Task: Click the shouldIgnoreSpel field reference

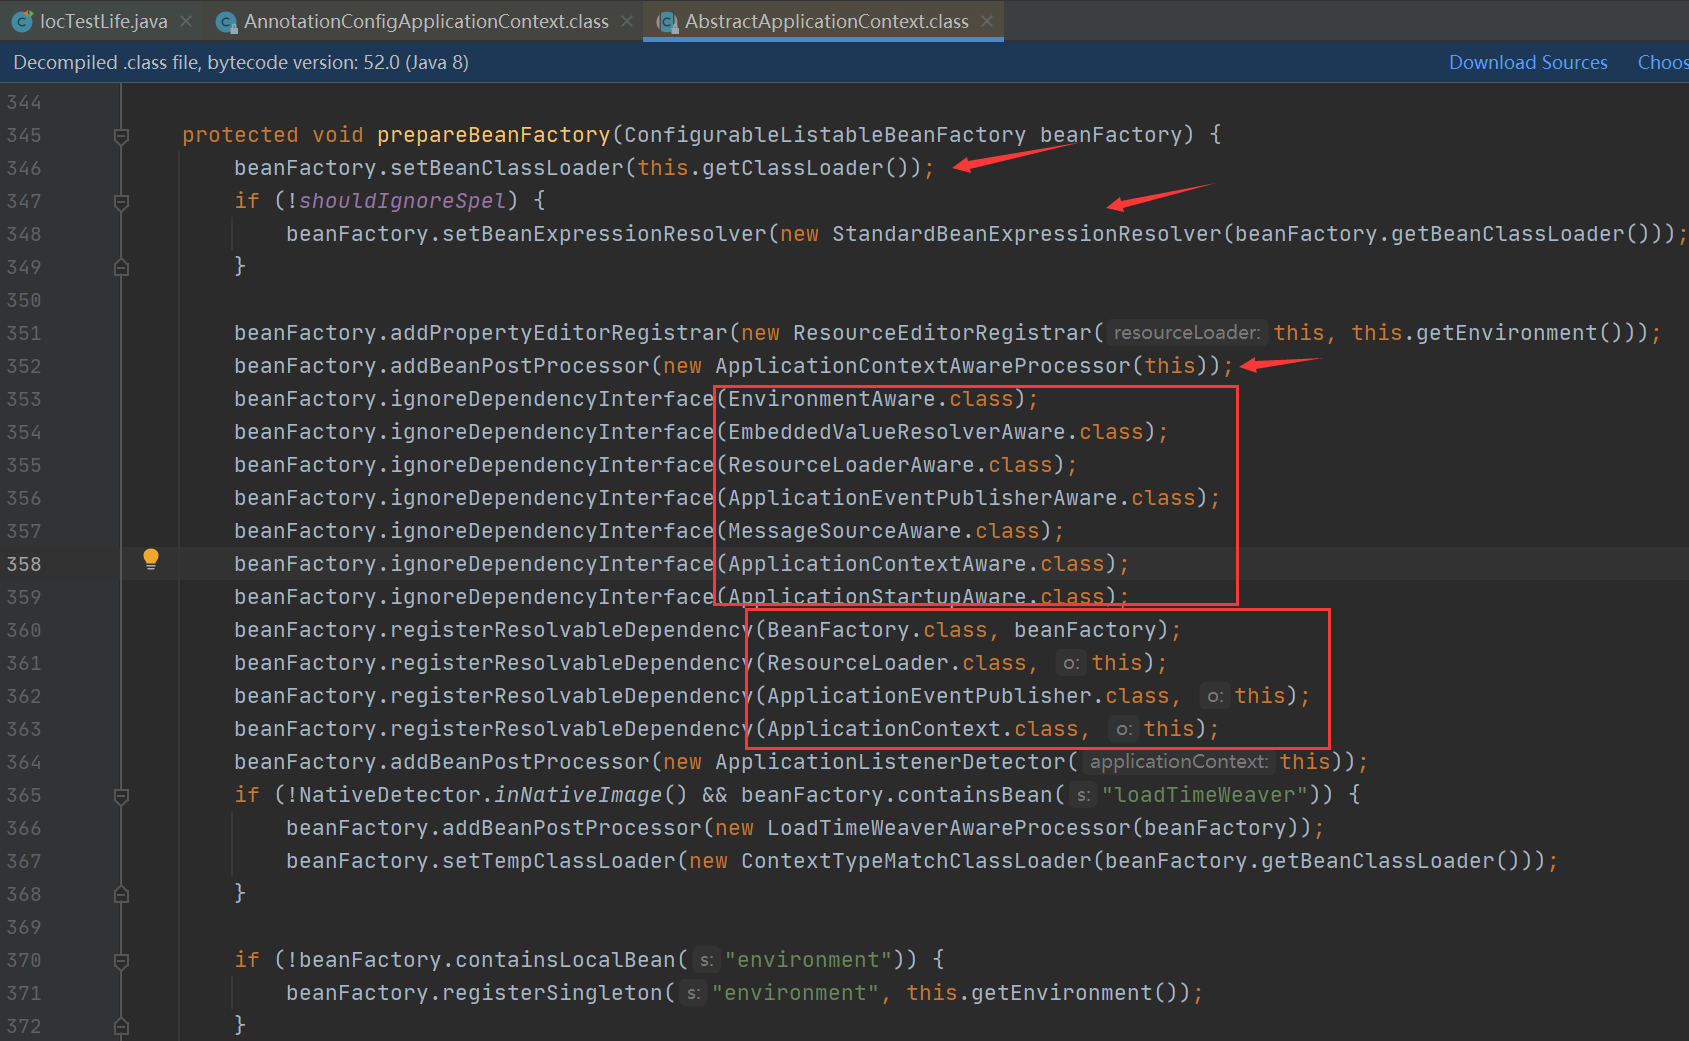Action: point(402,201)
